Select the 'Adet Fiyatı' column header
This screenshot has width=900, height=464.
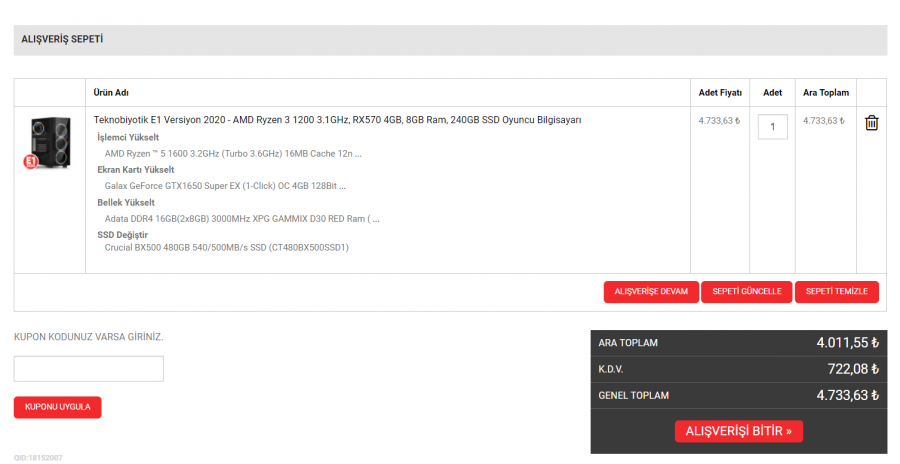tap(720, 92)
